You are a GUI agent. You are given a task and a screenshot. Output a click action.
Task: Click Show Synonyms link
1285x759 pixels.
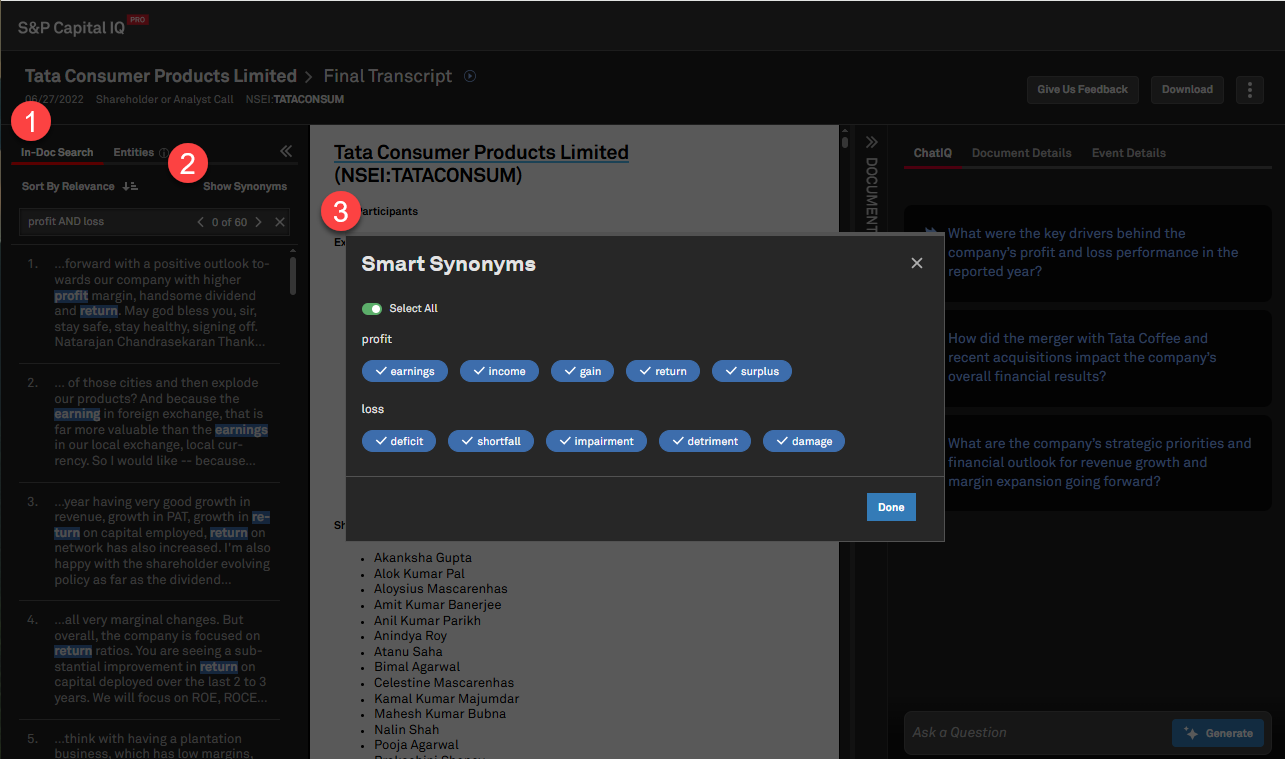tap(245, 186)
